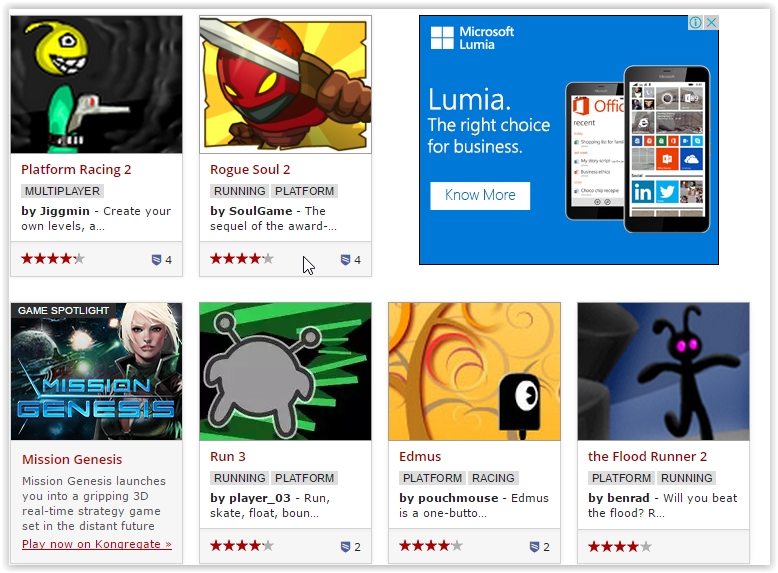Open the Run 3 game thumbnail

pyautogui.click(x=285, y=372)
